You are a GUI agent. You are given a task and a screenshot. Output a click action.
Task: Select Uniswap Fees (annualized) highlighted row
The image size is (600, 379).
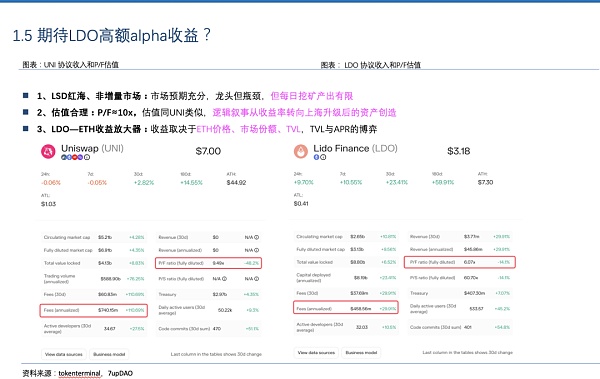pyautogui.click(x=94, y=310)
